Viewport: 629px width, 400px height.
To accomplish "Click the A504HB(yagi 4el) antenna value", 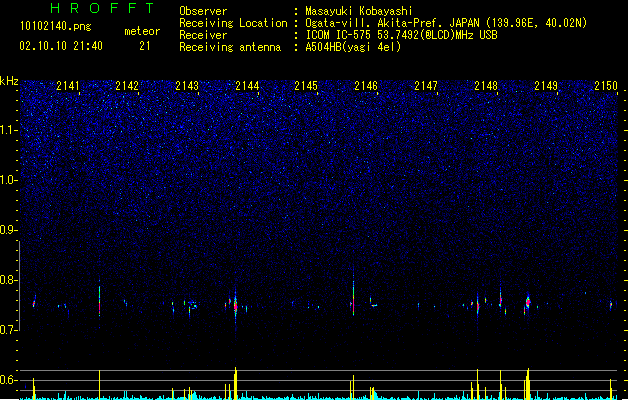I will pos(353,47).
